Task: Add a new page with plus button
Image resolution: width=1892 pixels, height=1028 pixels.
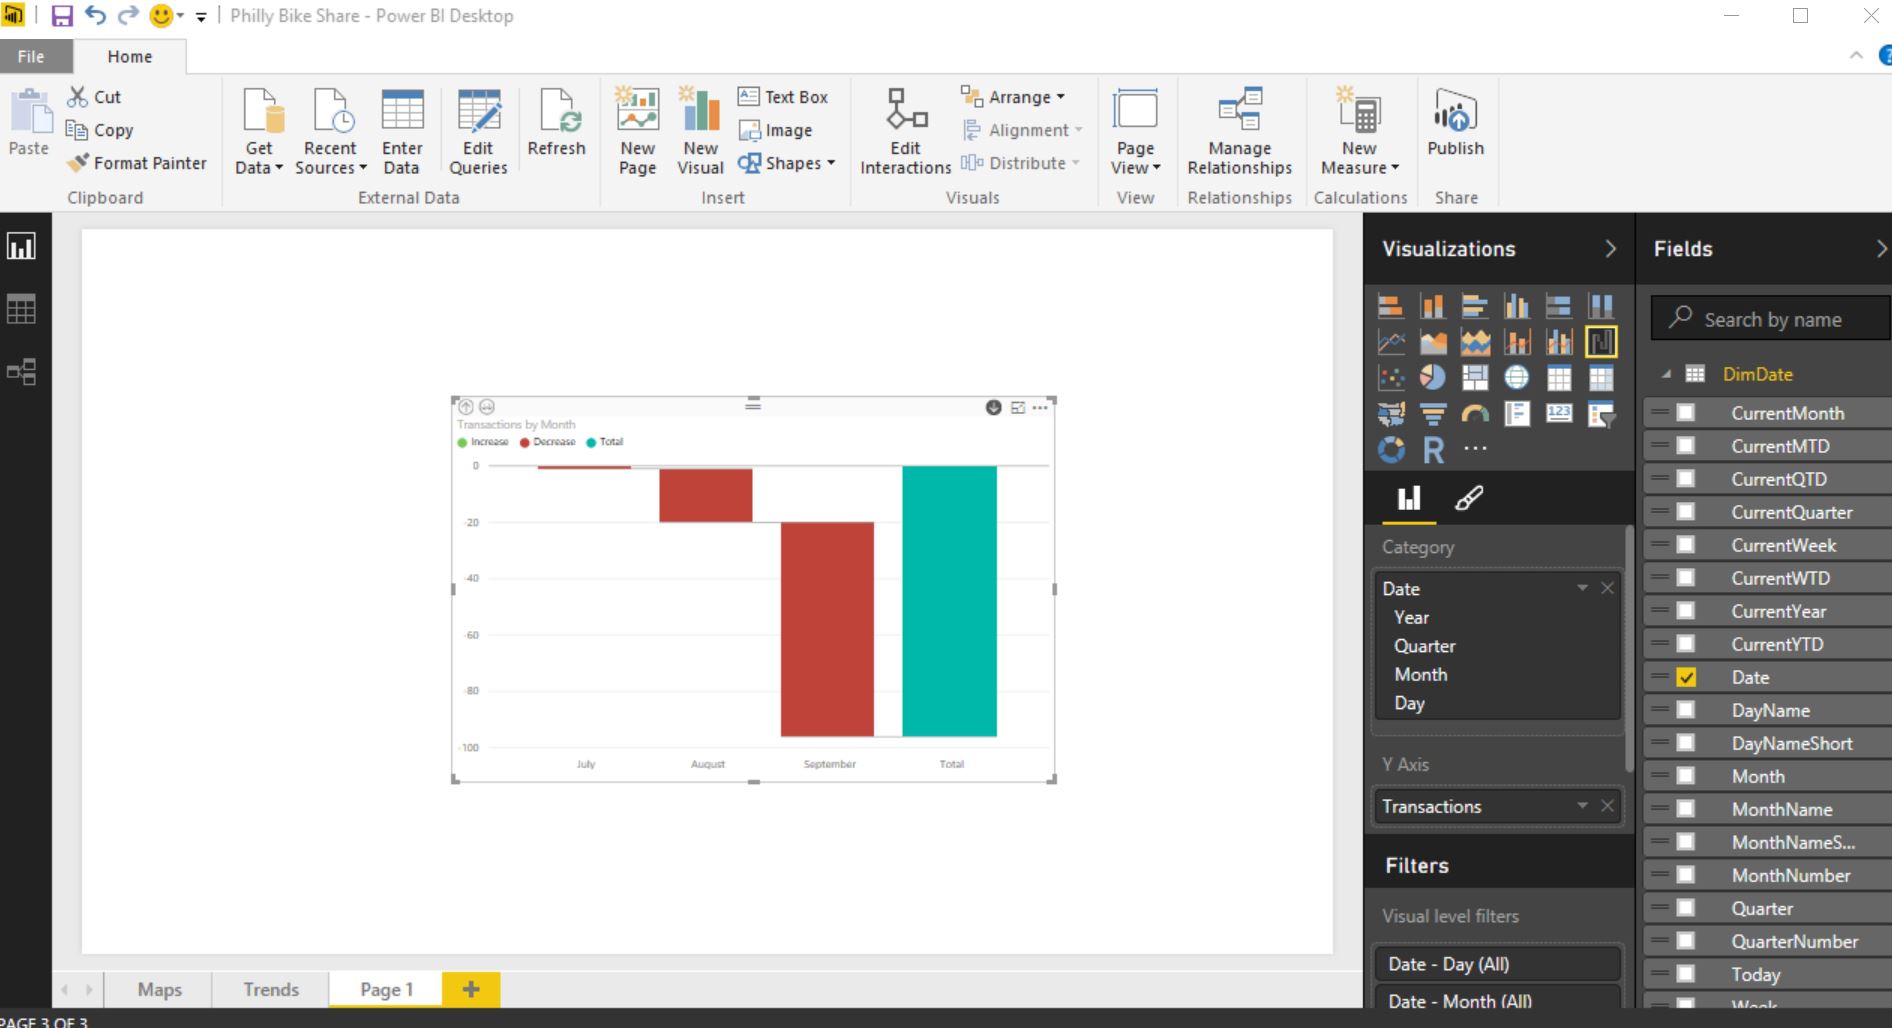Action: [471, 989]
